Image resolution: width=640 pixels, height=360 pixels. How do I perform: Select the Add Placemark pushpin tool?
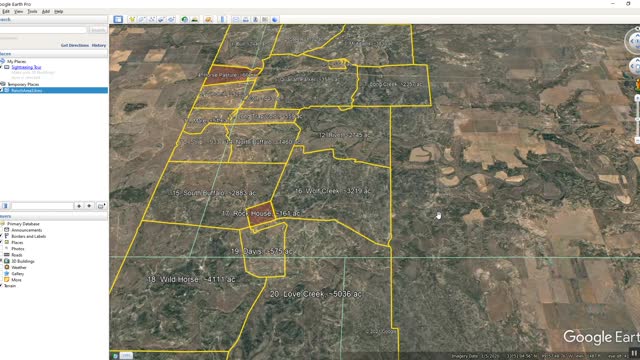[x=132, y=19]
